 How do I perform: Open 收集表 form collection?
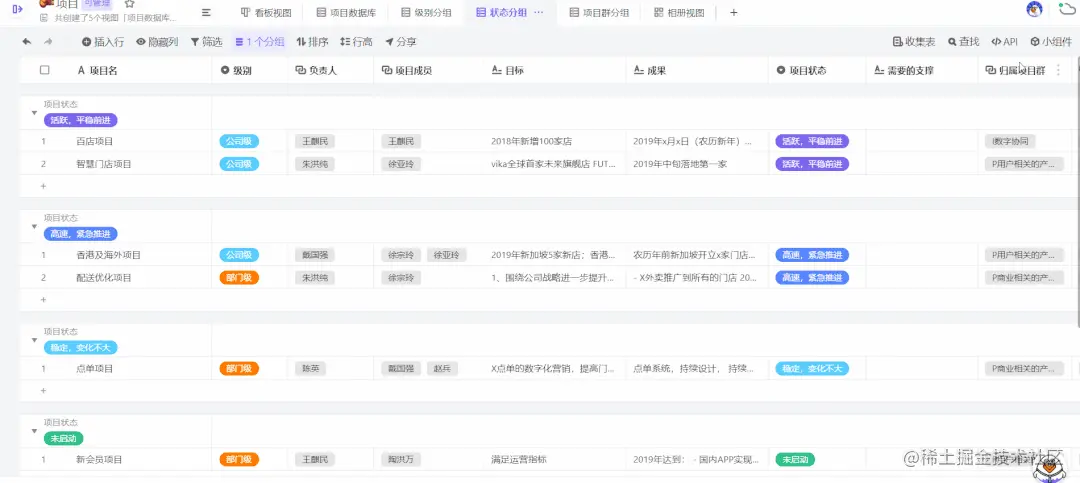point(914,42)
